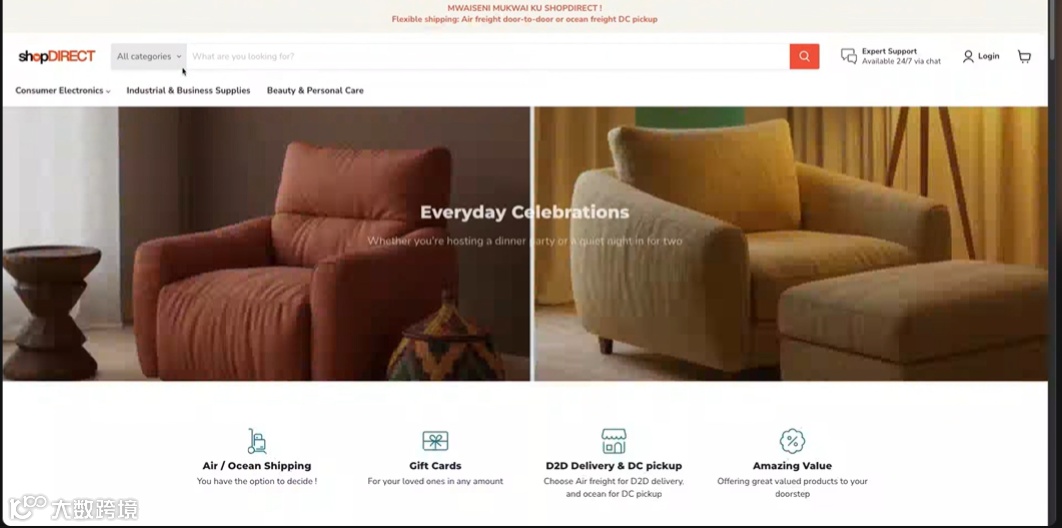This screenshot has width=1062, height=528.
Task: Focus the 'What are you looking for?' search field
Action: [x=488, y=56]
